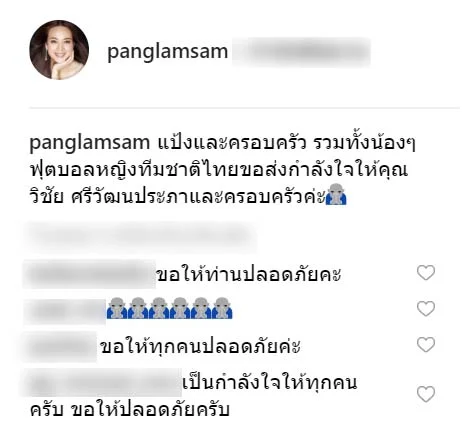This screenshot has width=469, height=435.
Task: Click the panglamsam username in the header
Action: [168, 52]
